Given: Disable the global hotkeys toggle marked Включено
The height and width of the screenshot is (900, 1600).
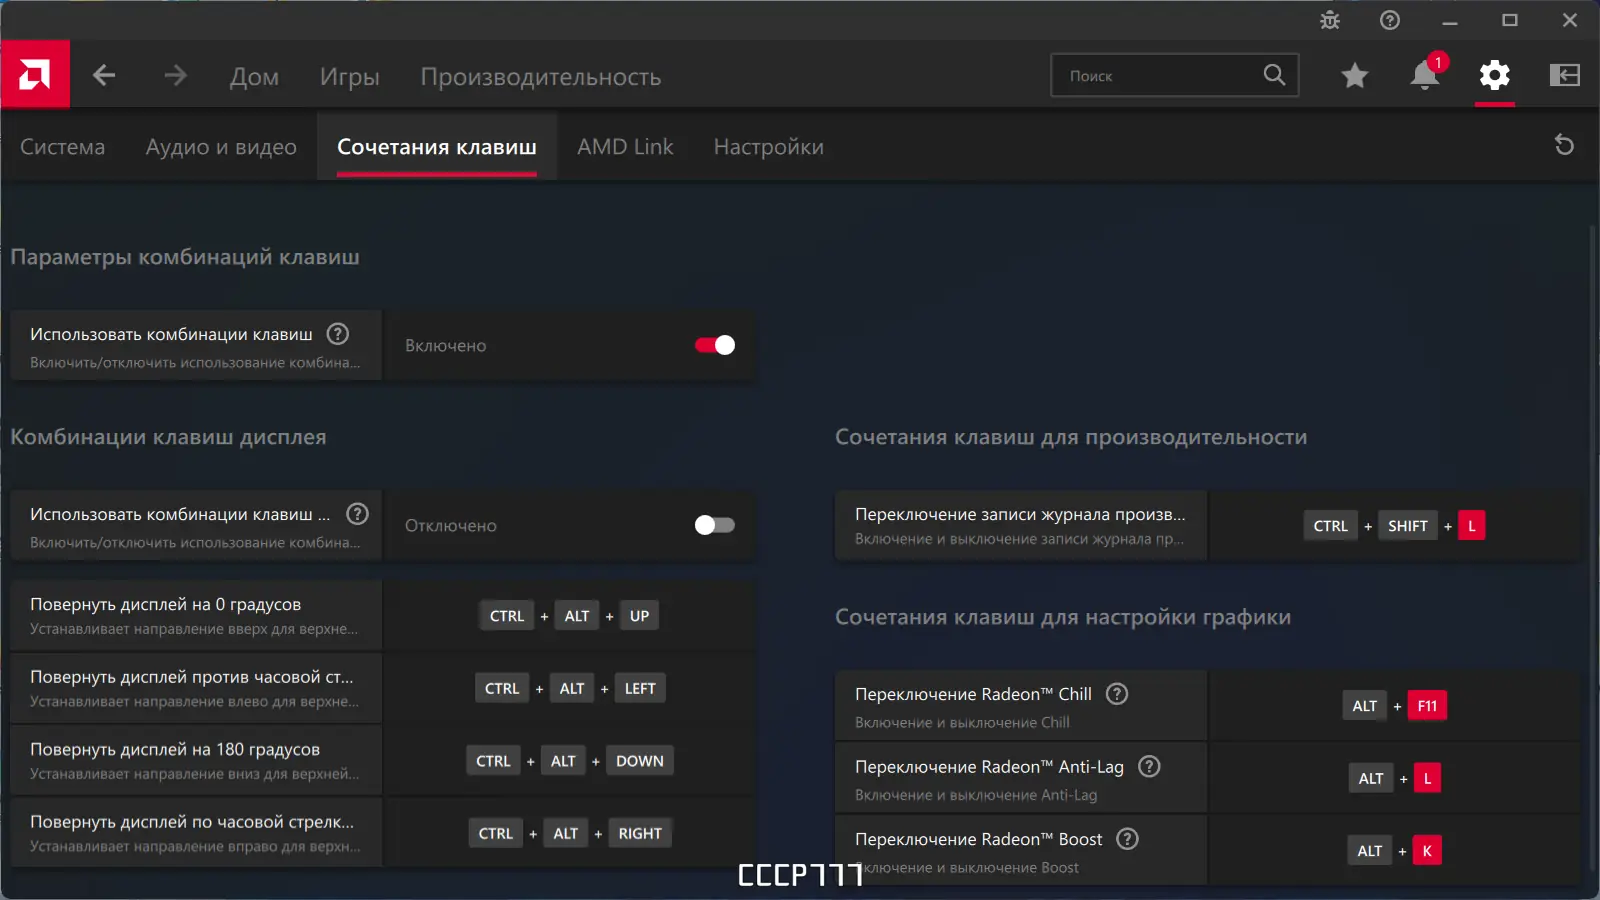Looking at the screenshot, I should [715, 345].
